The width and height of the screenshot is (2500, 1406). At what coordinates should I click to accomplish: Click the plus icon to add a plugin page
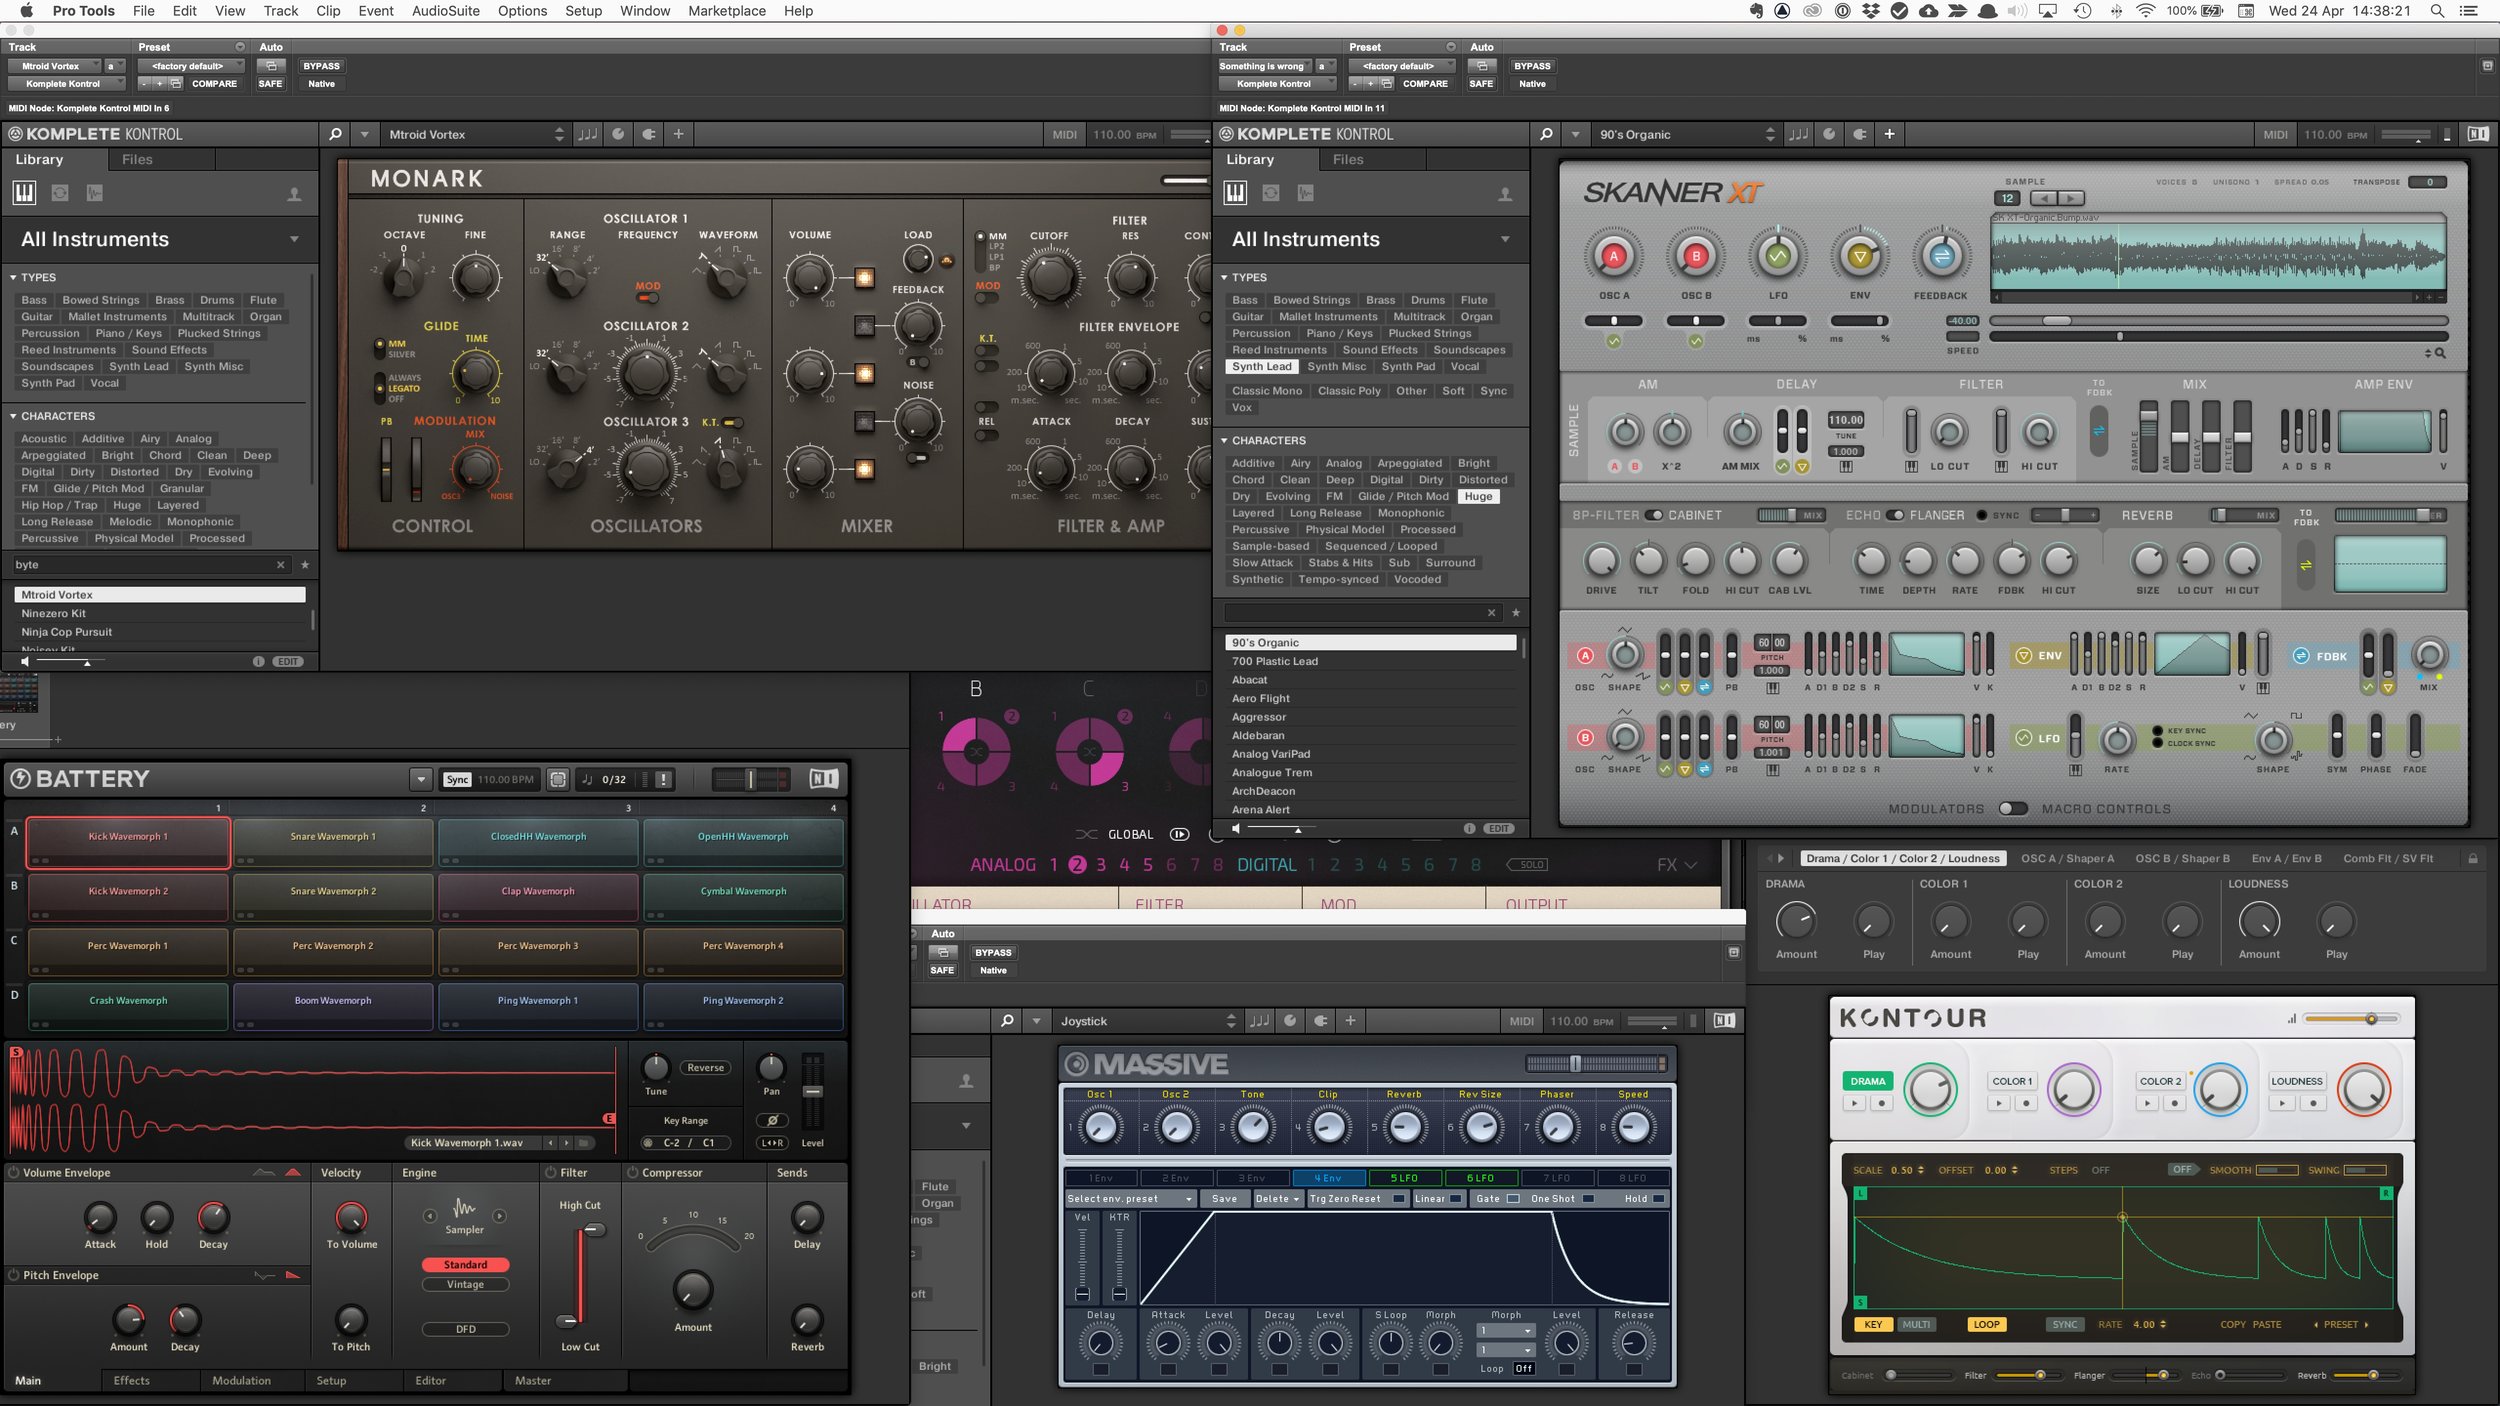click(679, 133)
